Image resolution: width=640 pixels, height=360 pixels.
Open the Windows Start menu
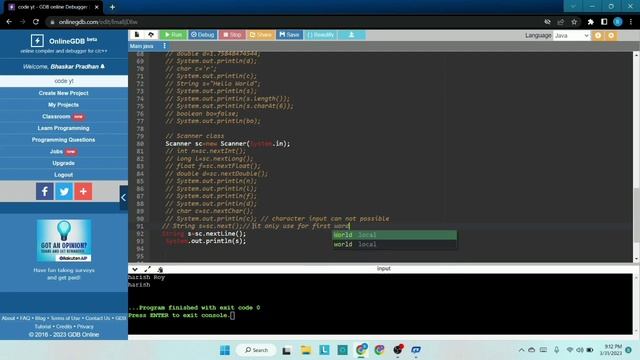pos(225,350)
